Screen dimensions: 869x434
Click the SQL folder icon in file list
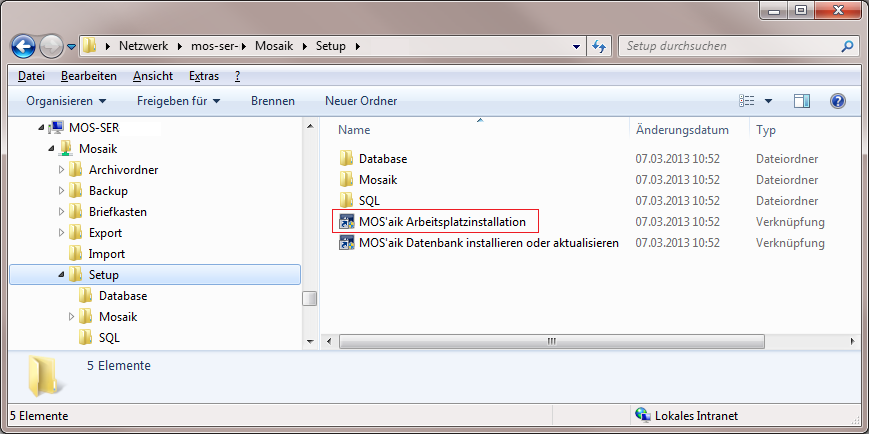347,201
